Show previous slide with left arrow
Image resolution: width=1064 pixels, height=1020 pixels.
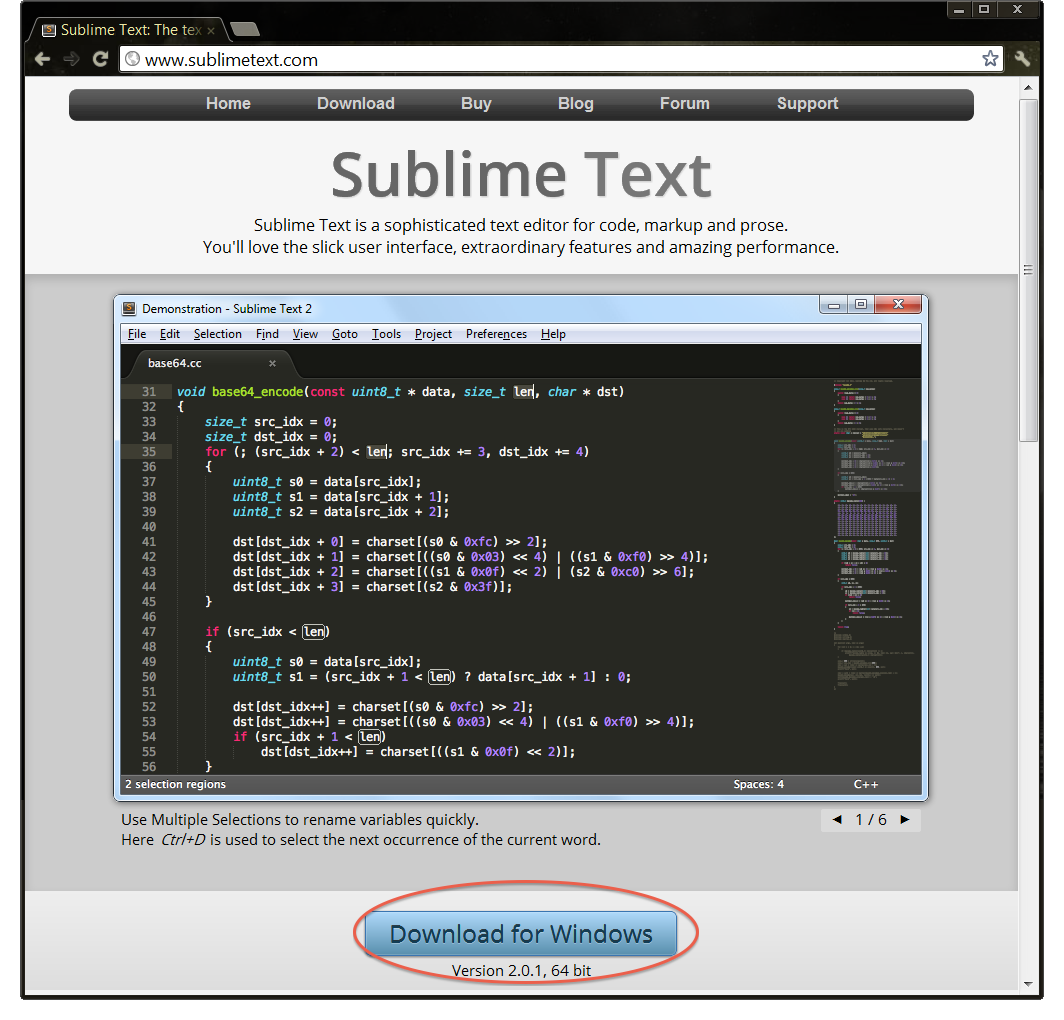(x=837, y=819)
